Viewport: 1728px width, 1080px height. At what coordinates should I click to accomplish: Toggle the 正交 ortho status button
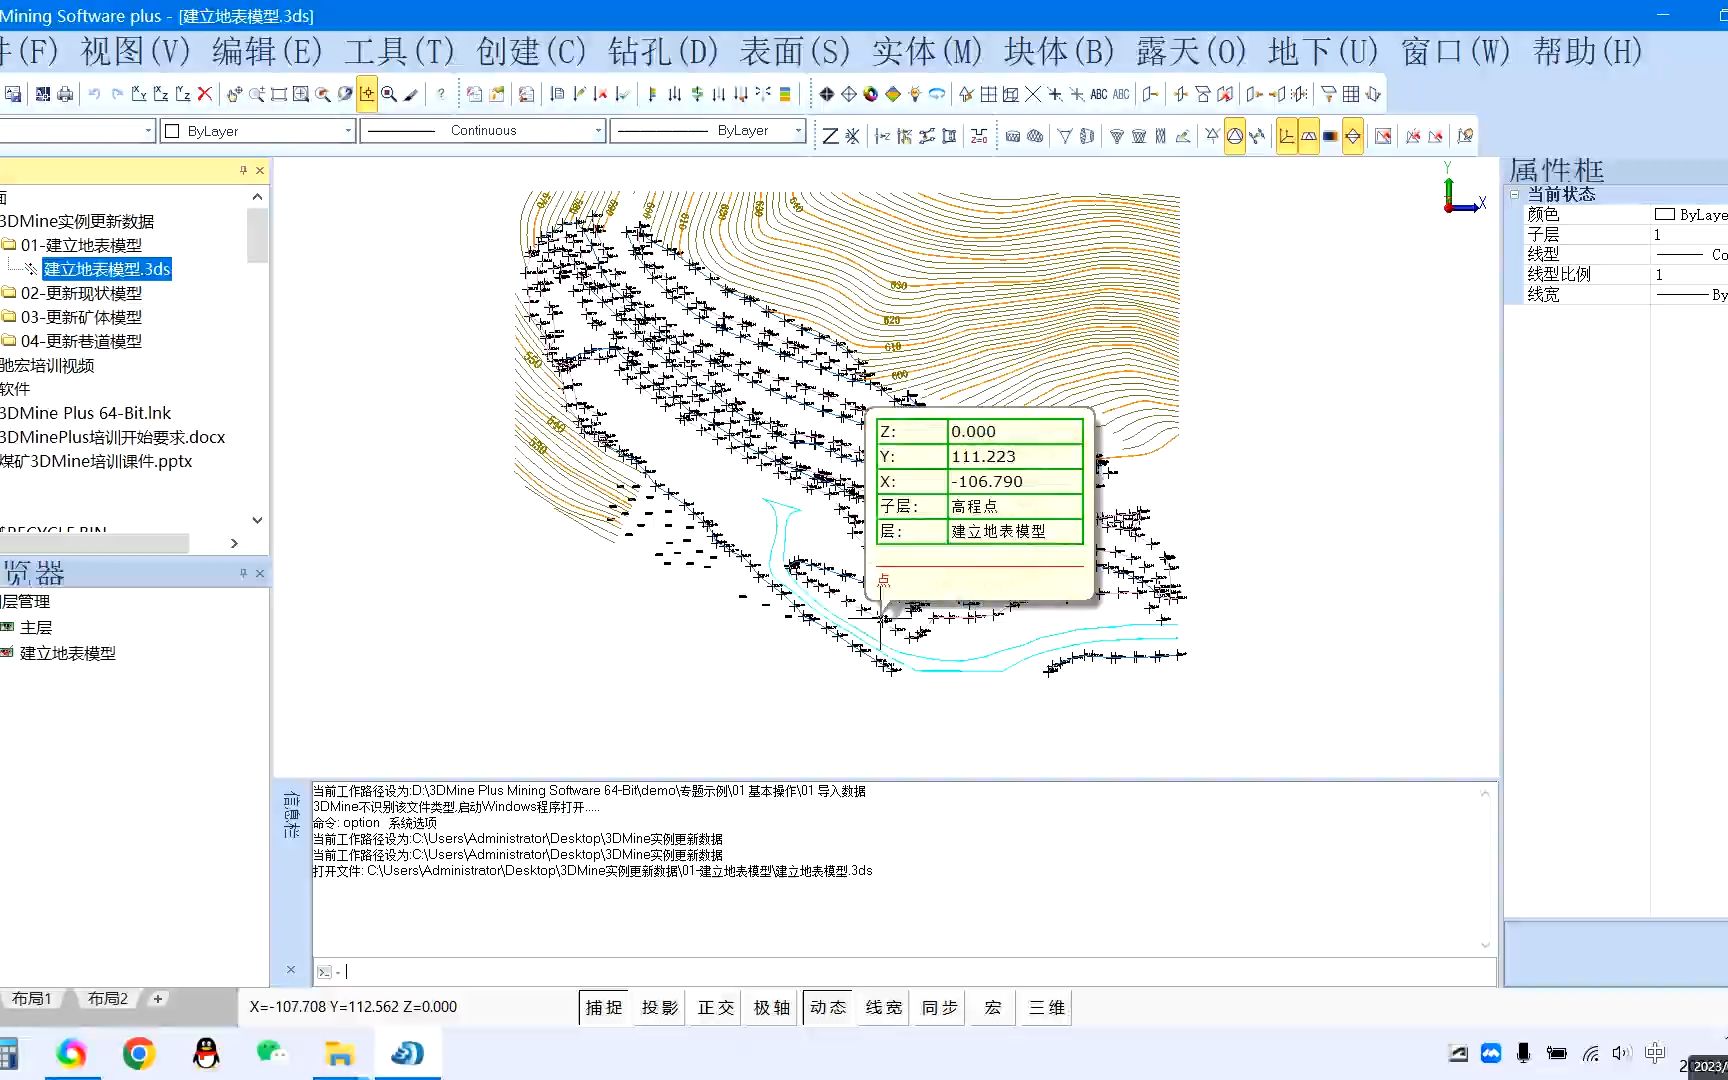coord(716,1008)
